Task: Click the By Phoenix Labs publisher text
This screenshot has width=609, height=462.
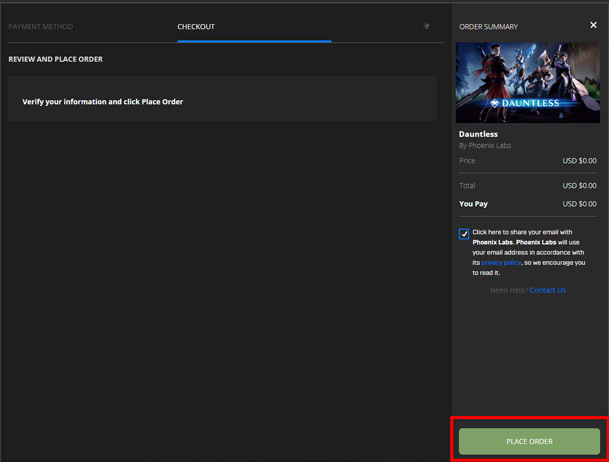Action: [x=484, y=145]
